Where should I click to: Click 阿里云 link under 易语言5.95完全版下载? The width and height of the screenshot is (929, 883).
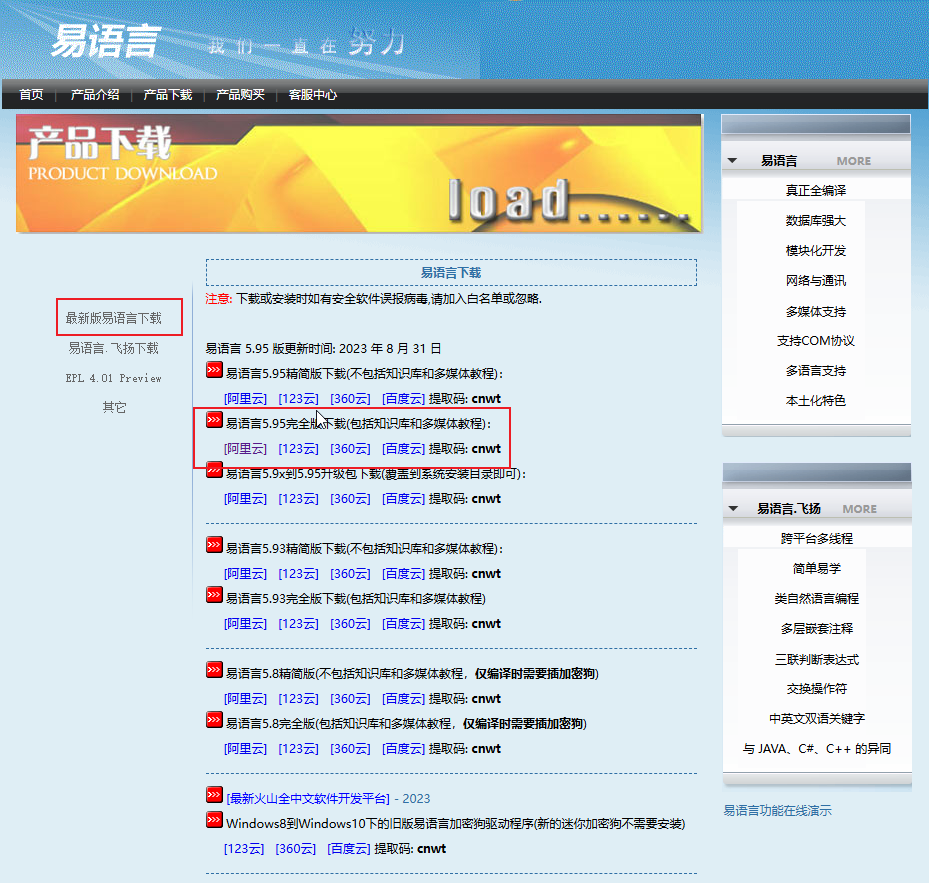245,449
